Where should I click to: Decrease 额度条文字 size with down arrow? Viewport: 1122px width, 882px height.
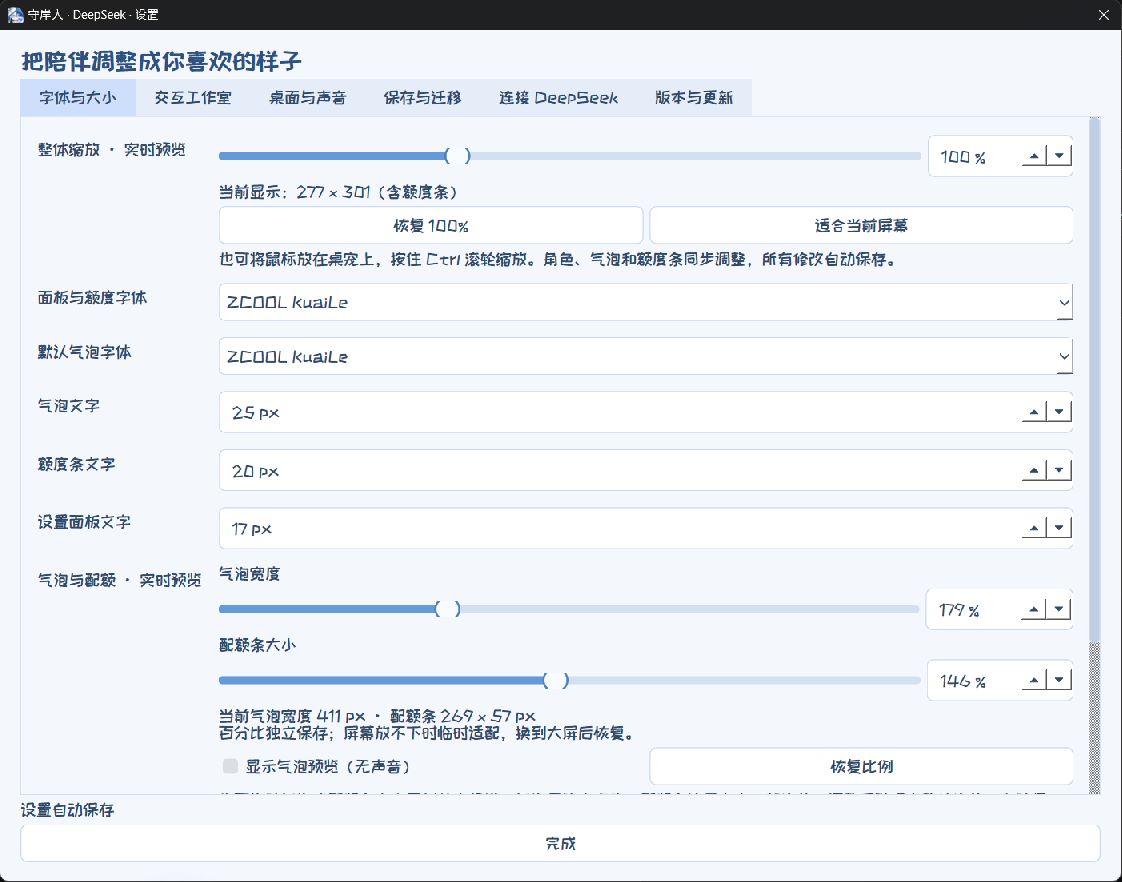click(1059, 470)
